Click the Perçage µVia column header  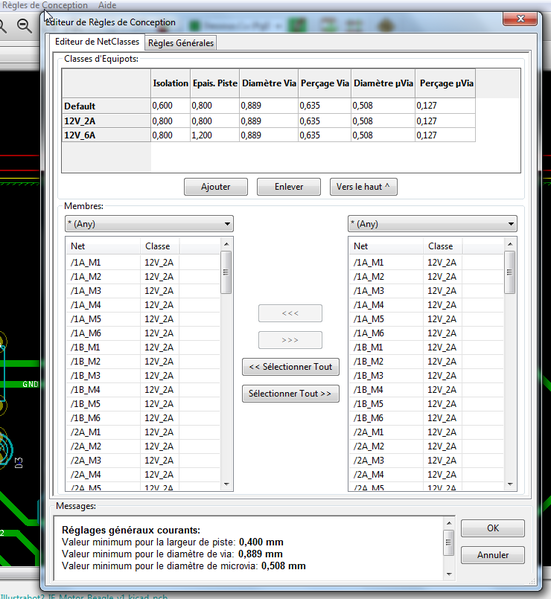(446, 83)
